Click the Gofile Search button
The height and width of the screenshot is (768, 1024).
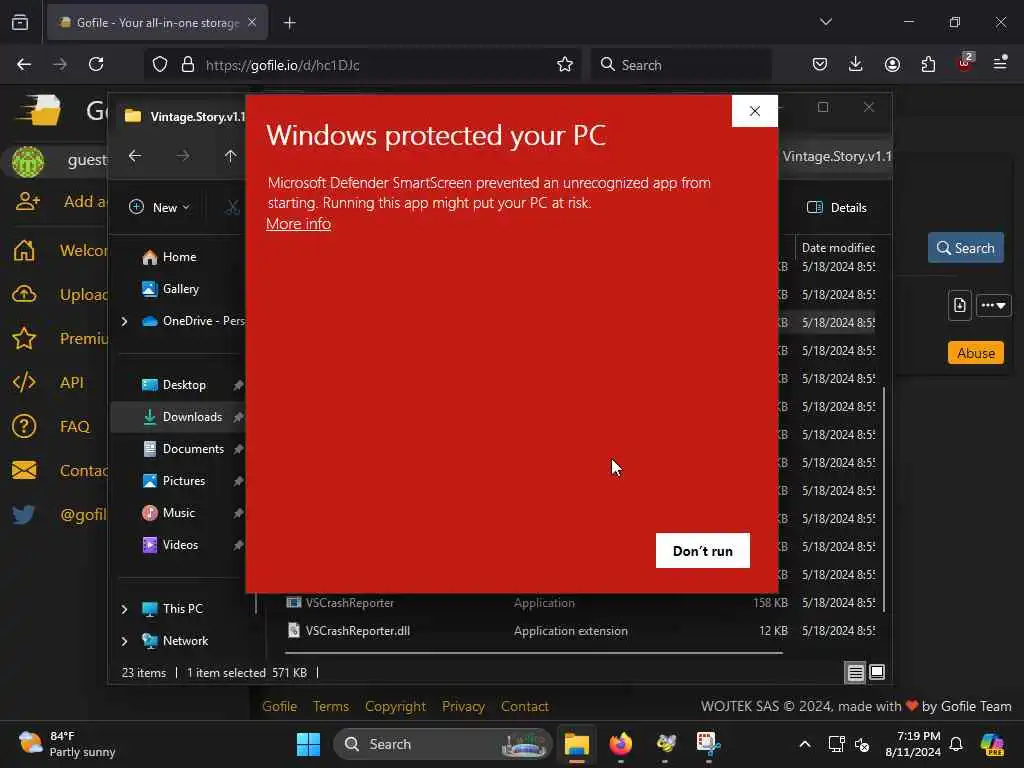click(x=966, y=248)
